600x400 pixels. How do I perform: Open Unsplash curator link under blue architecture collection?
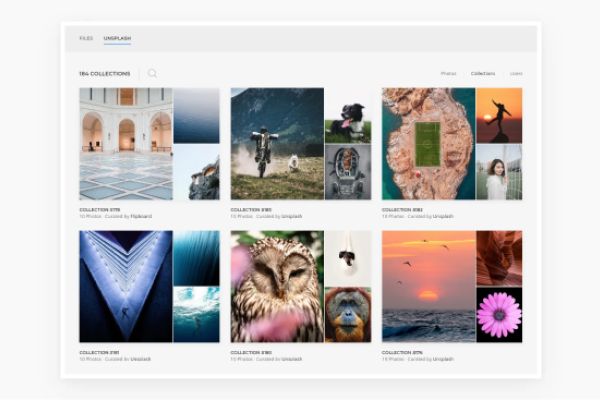pos(140,359)
